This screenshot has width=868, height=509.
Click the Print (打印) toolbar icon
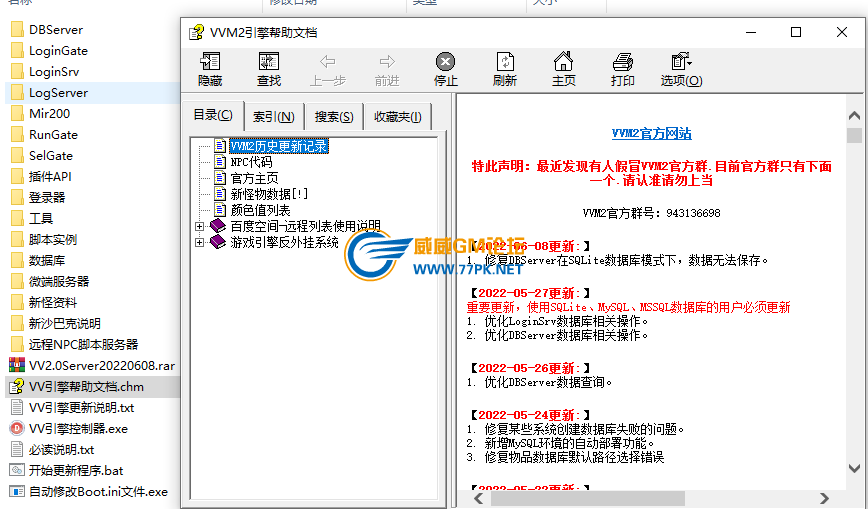pyautogui.click(x=623, y=69)
